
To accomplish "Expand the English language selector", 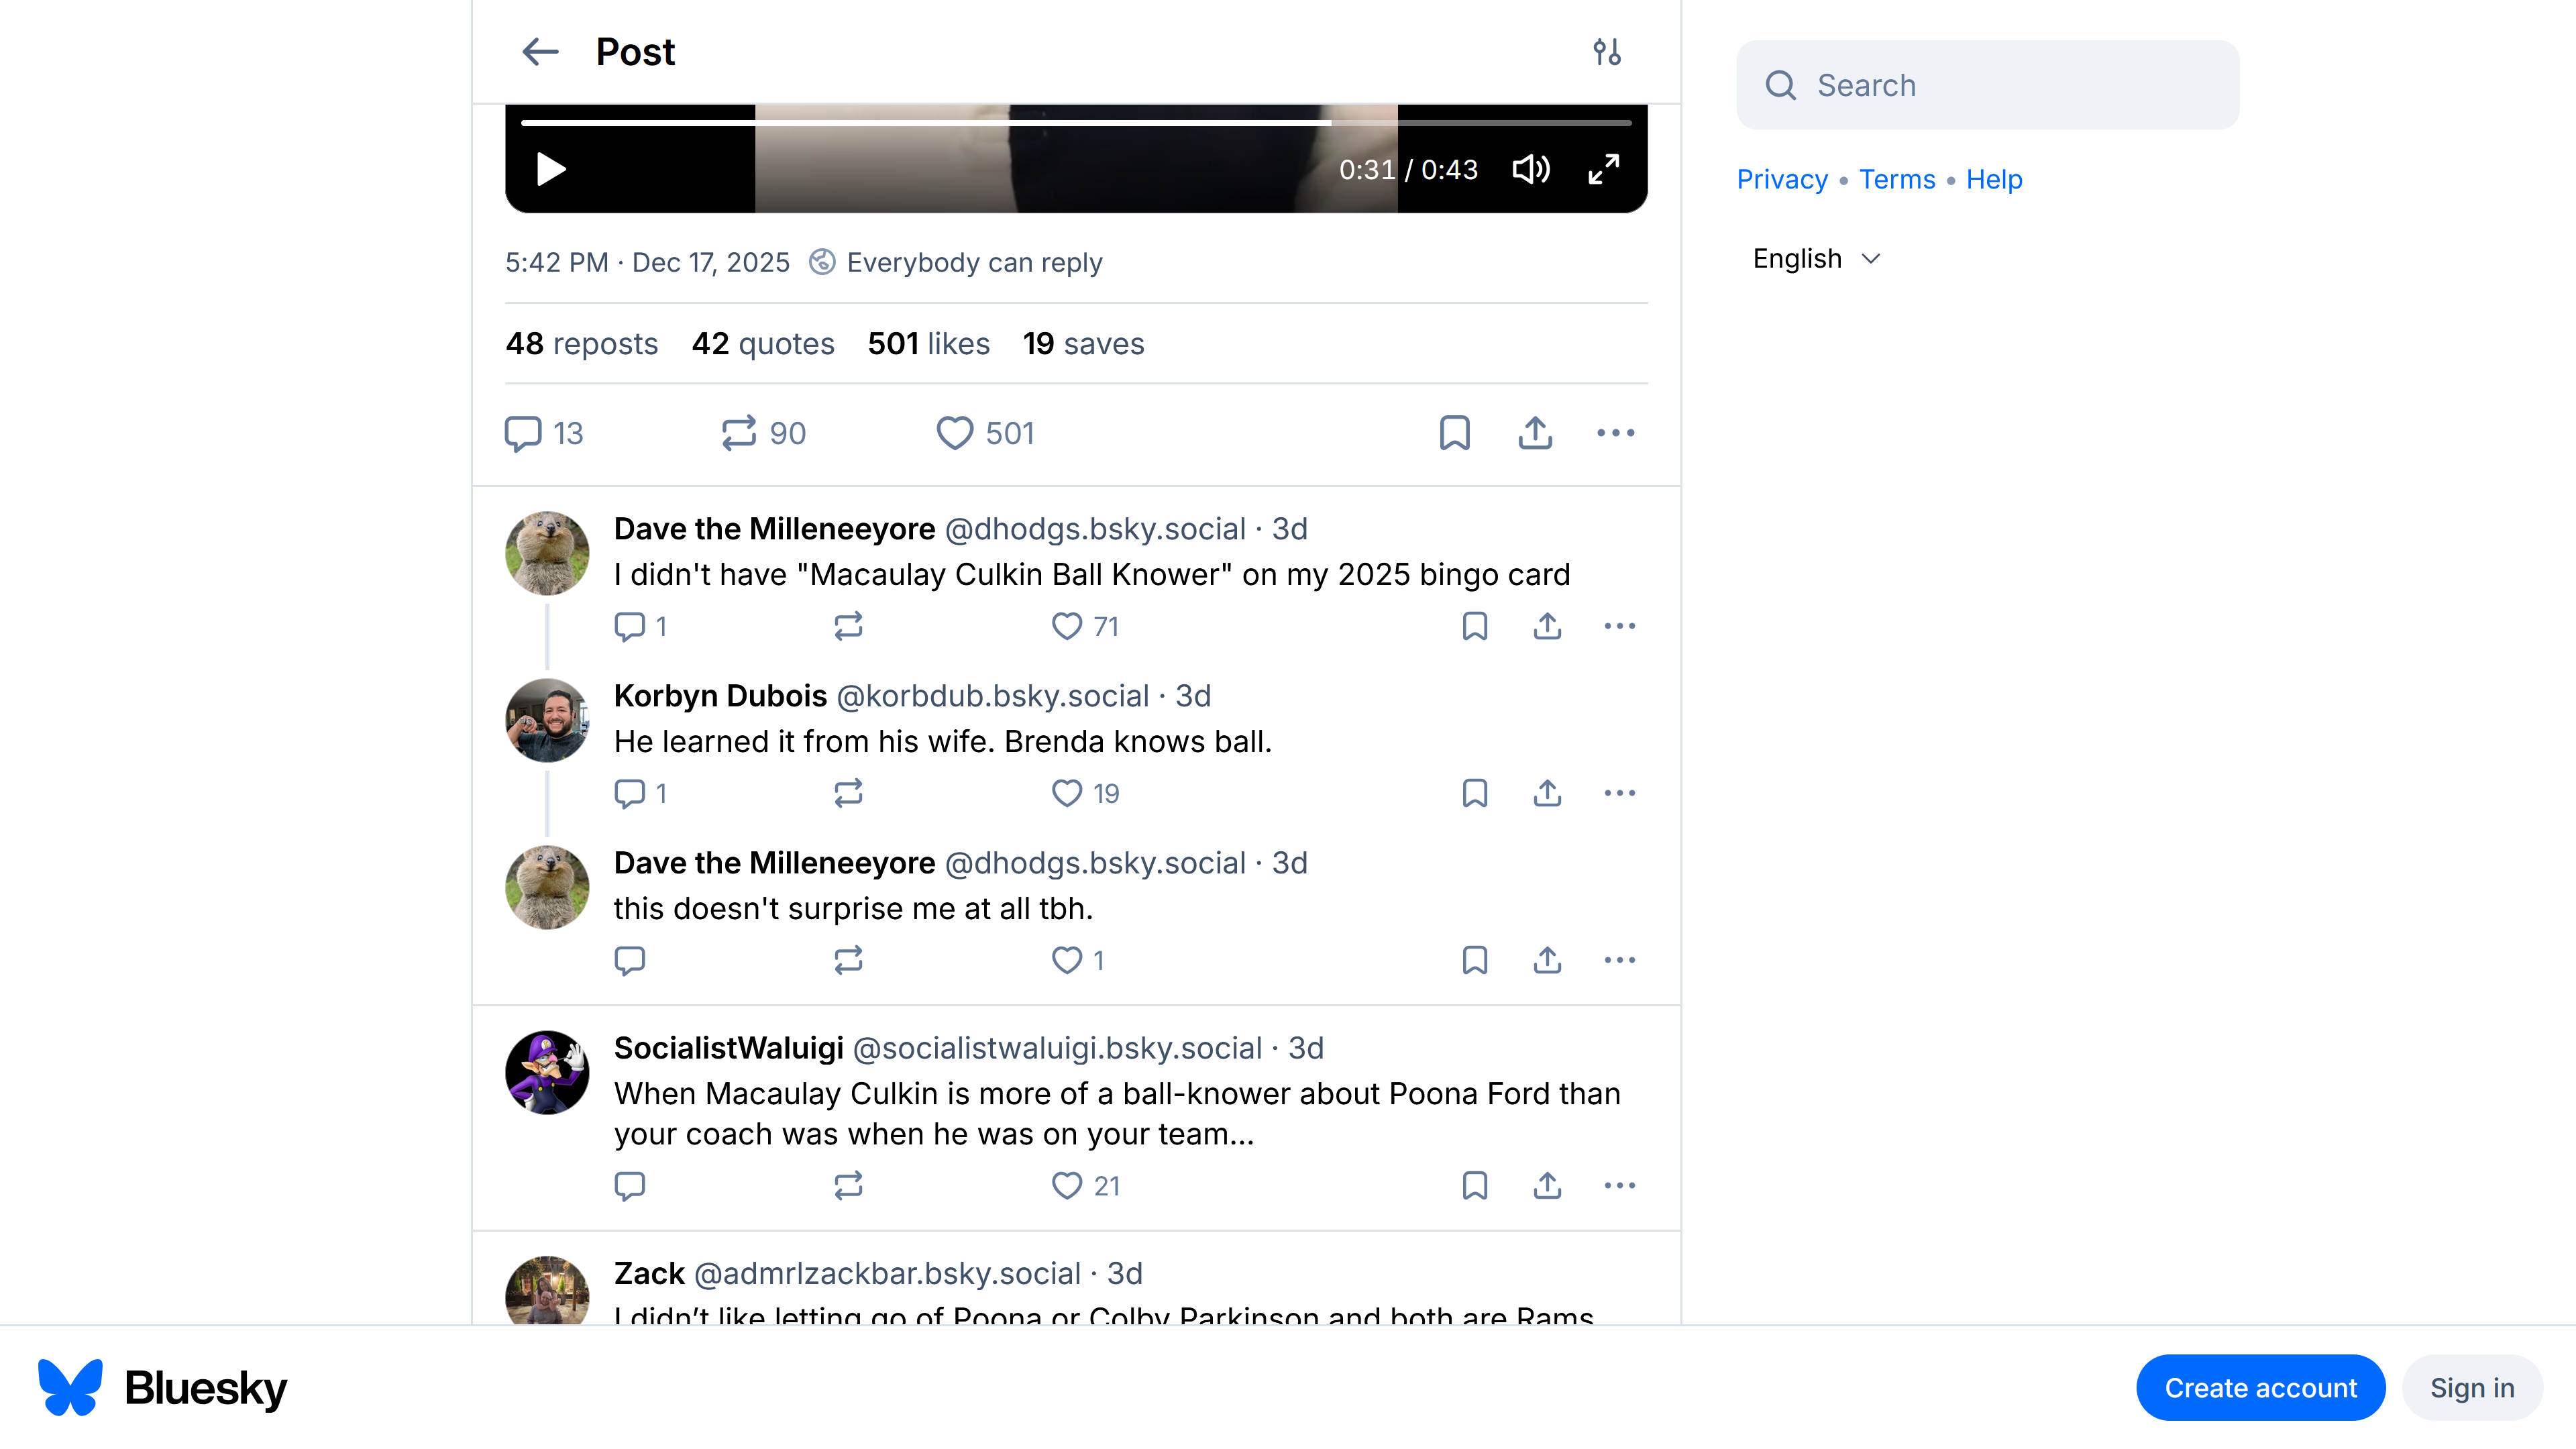I will click(1817, 259).
